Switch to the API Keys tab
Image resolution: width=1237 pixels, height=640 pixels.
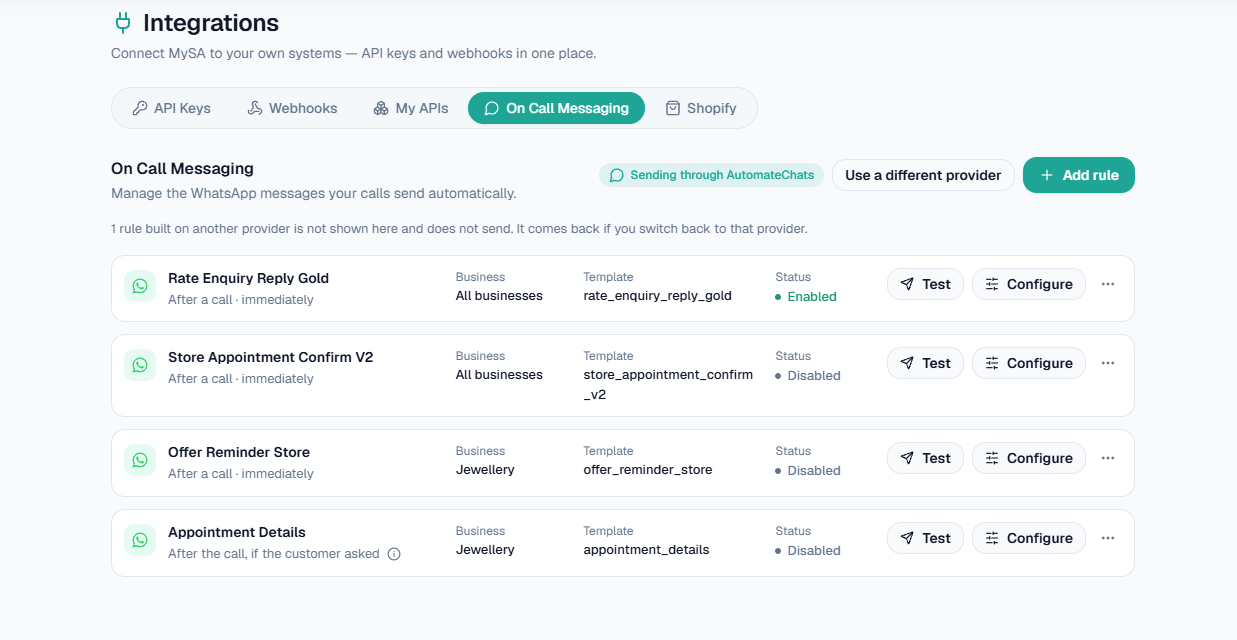[172, 108]
